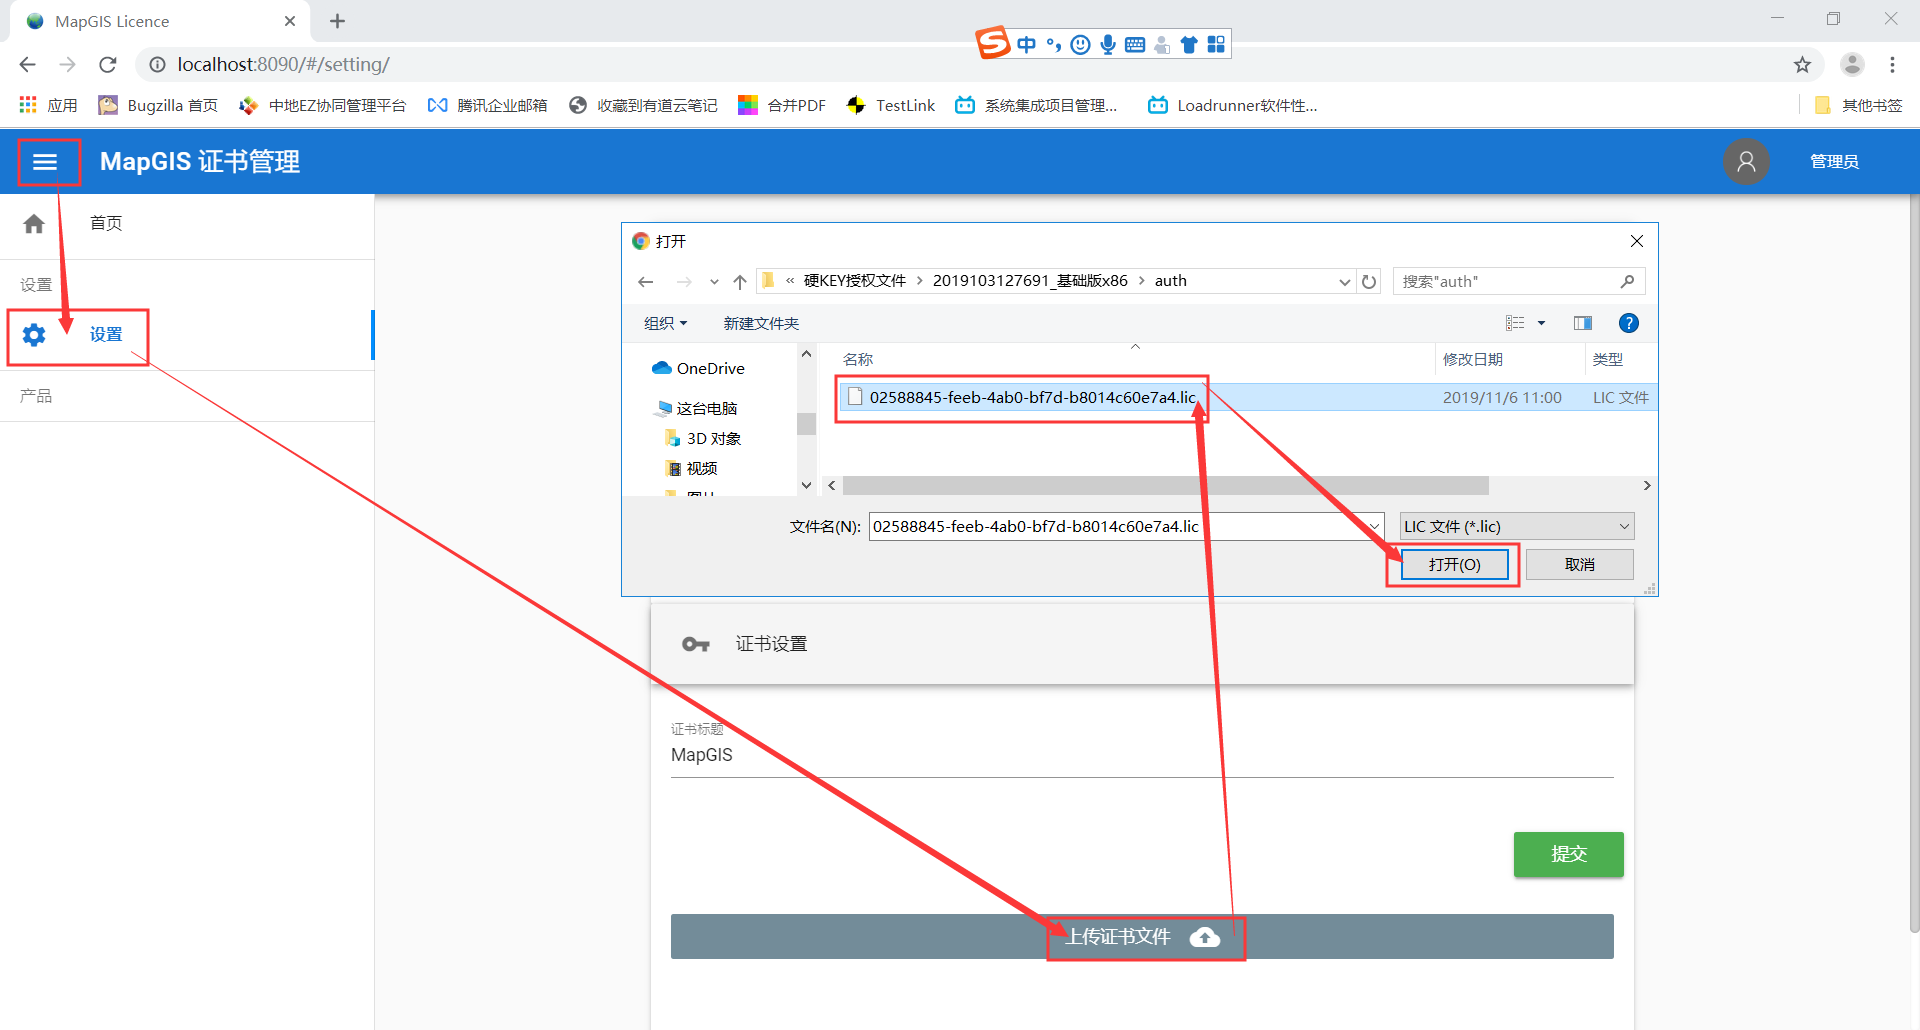Click the horizontal scrollbar in file list

1165,486
